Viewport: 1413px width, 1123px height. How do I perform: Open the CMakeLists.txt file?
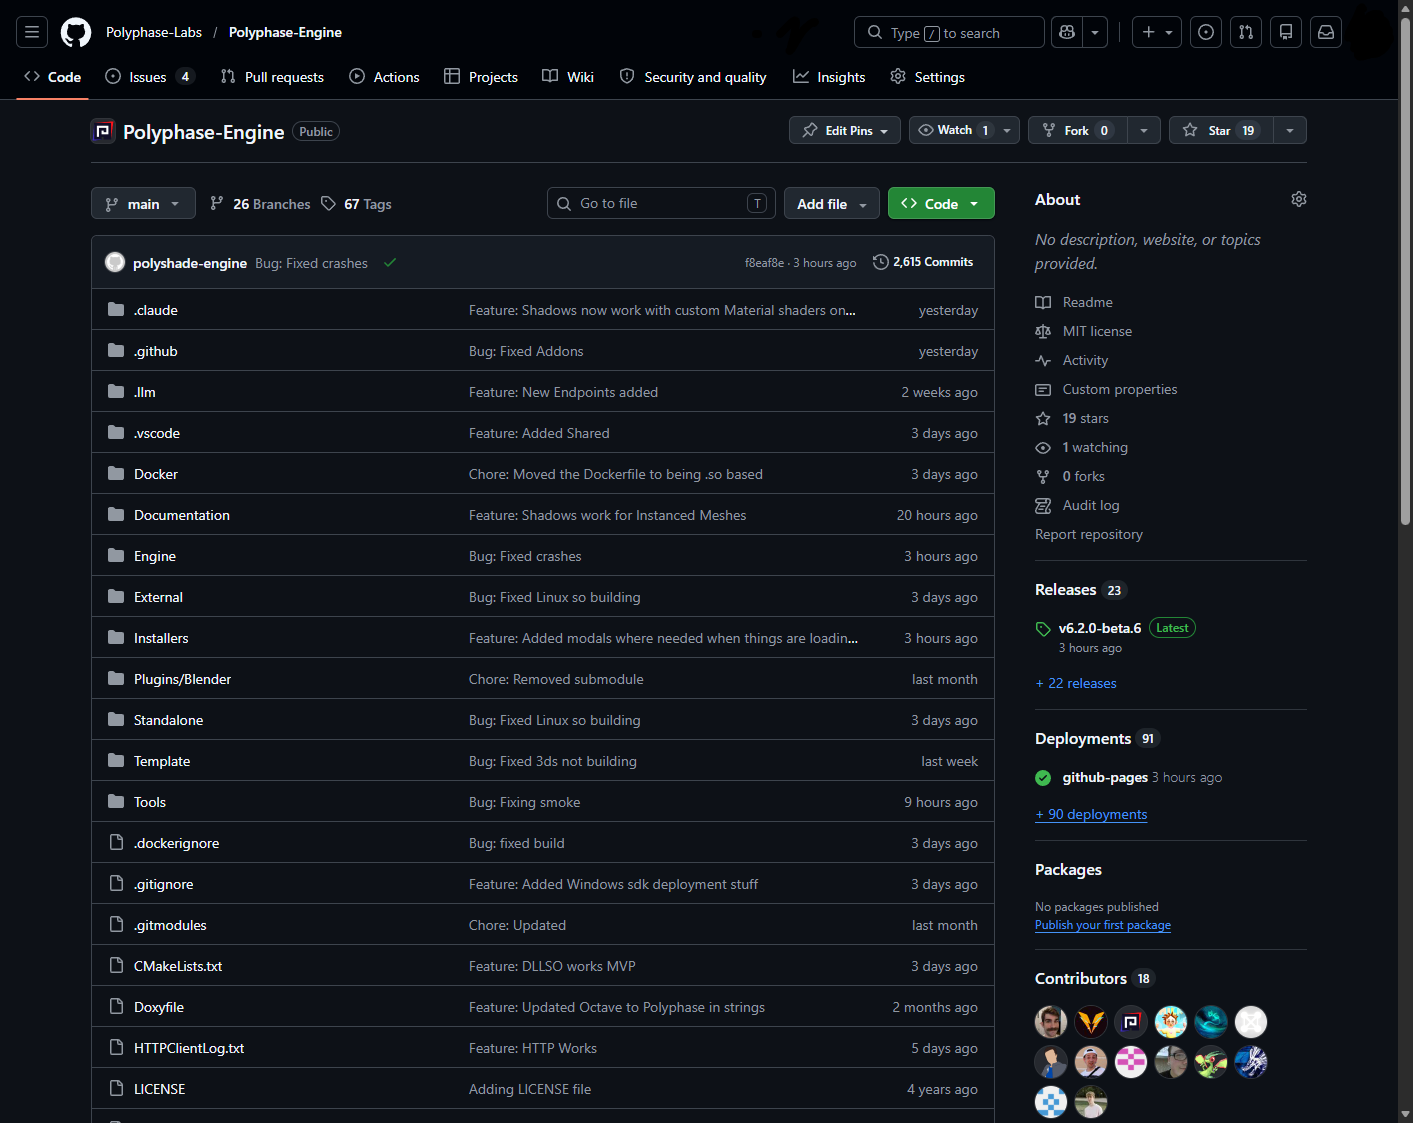point(178,966)
